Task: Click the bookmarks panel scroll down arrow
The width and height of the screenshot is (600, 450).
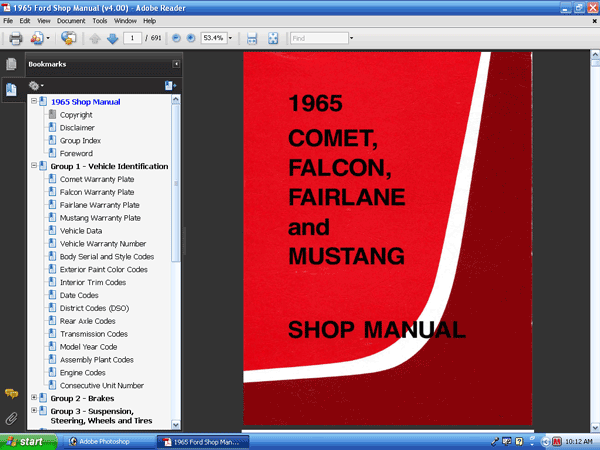Action: 176,424
